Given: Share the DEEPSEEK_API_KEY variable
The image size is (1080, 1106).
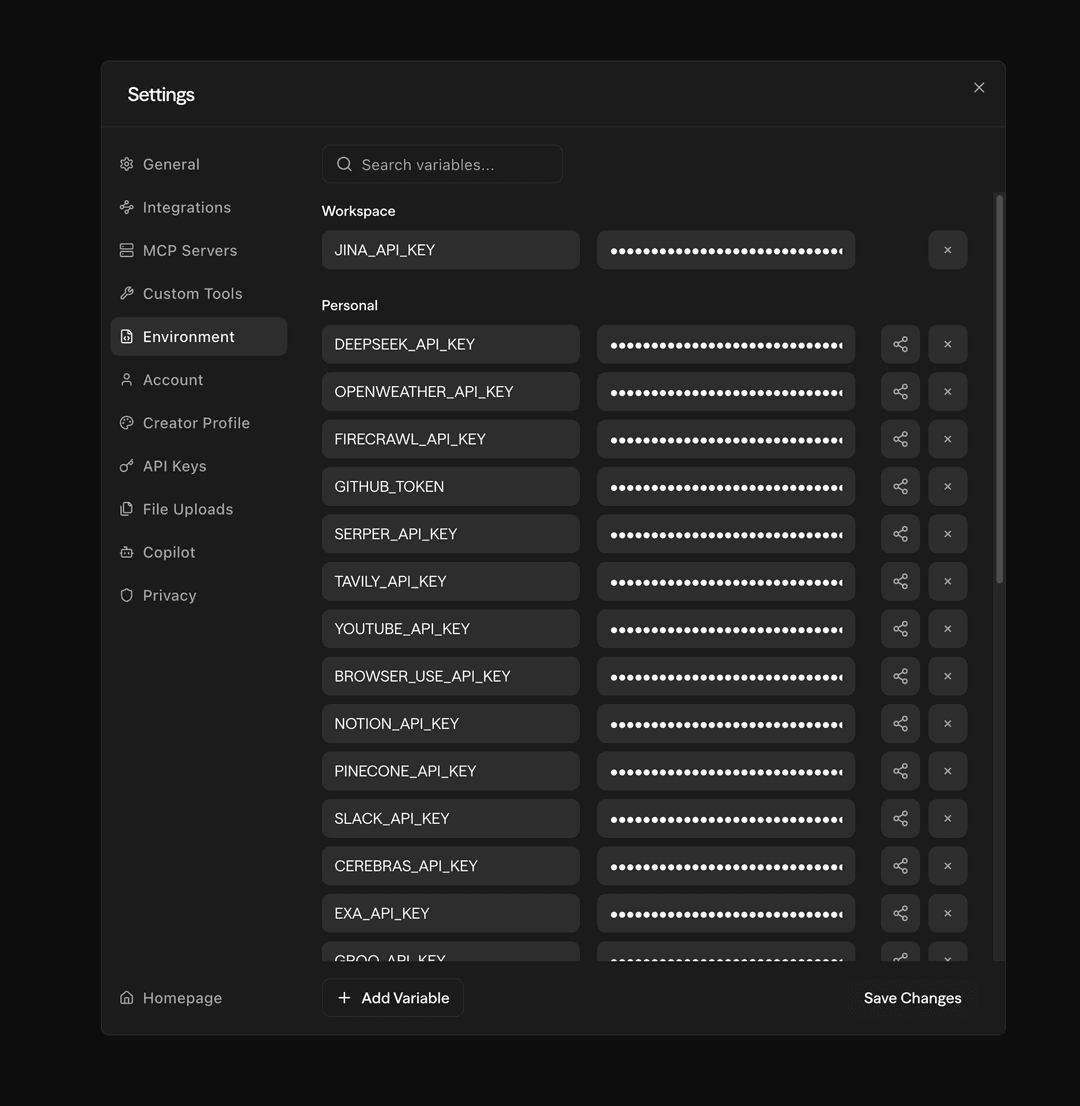Looking at the screenshot, I should (899, 343).
